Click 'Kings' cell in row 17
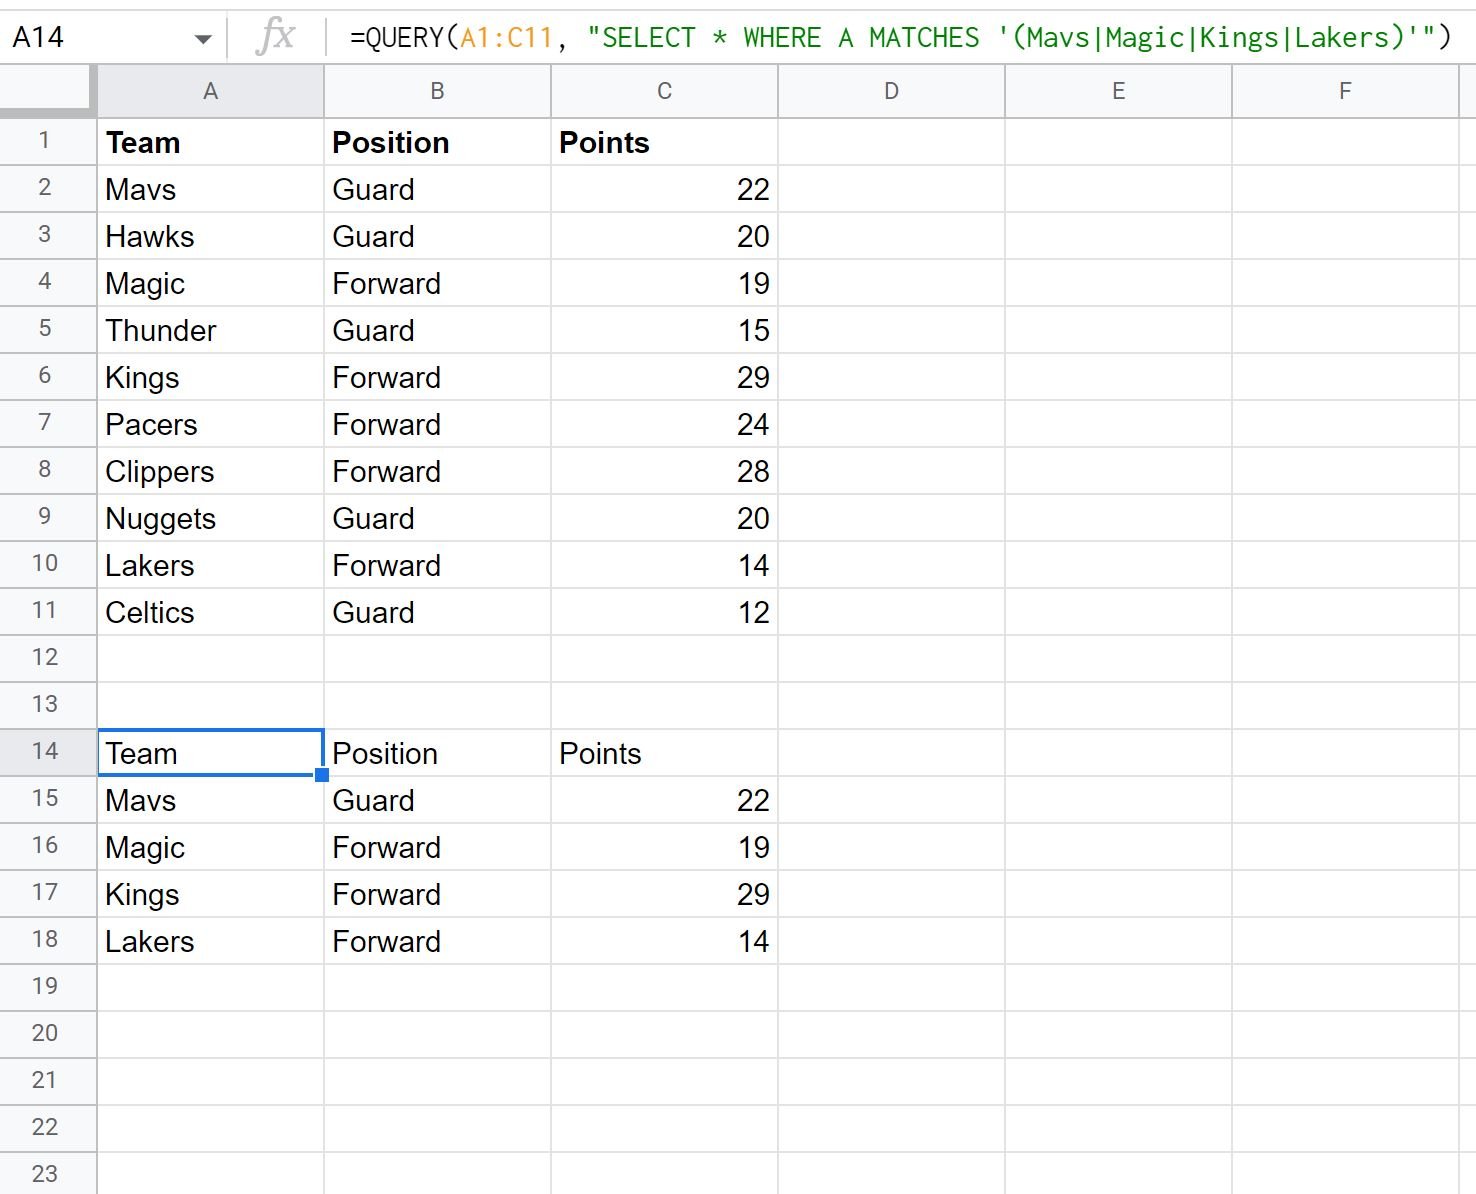Image resolution: width=1476 pixels, height=1194 pixels. coord(210,894)
